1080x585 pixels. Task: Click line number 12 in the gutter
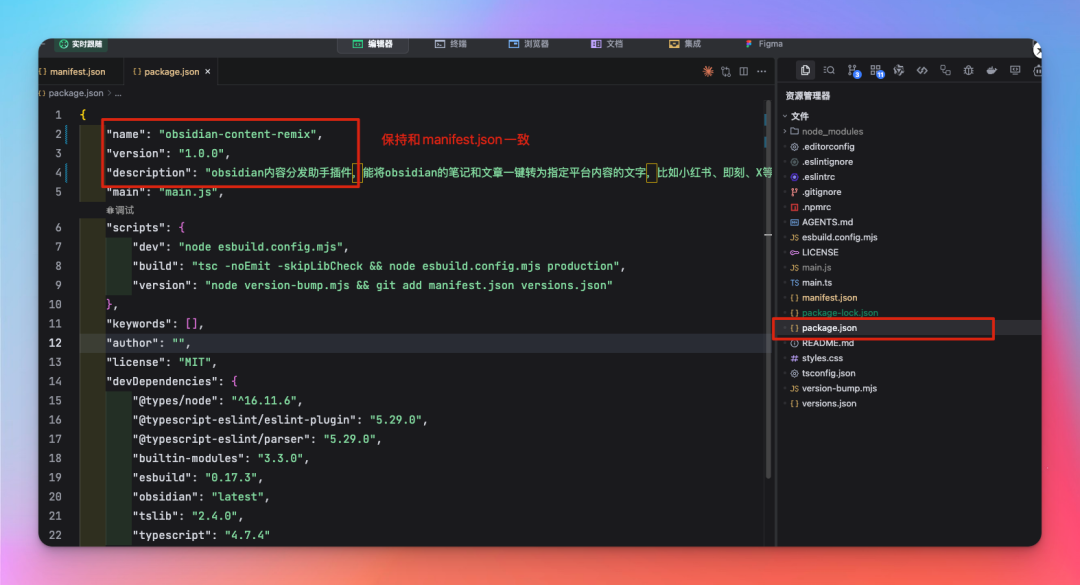pos(55,343)
